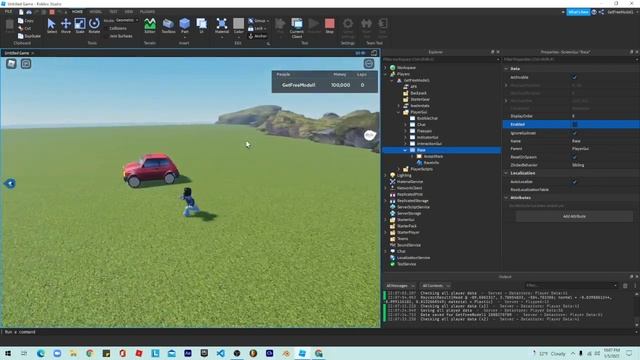This screenshot has width=640, height=360.
Task: Switch to the HOME ribbon tab
Action: [x=77, y=11]
